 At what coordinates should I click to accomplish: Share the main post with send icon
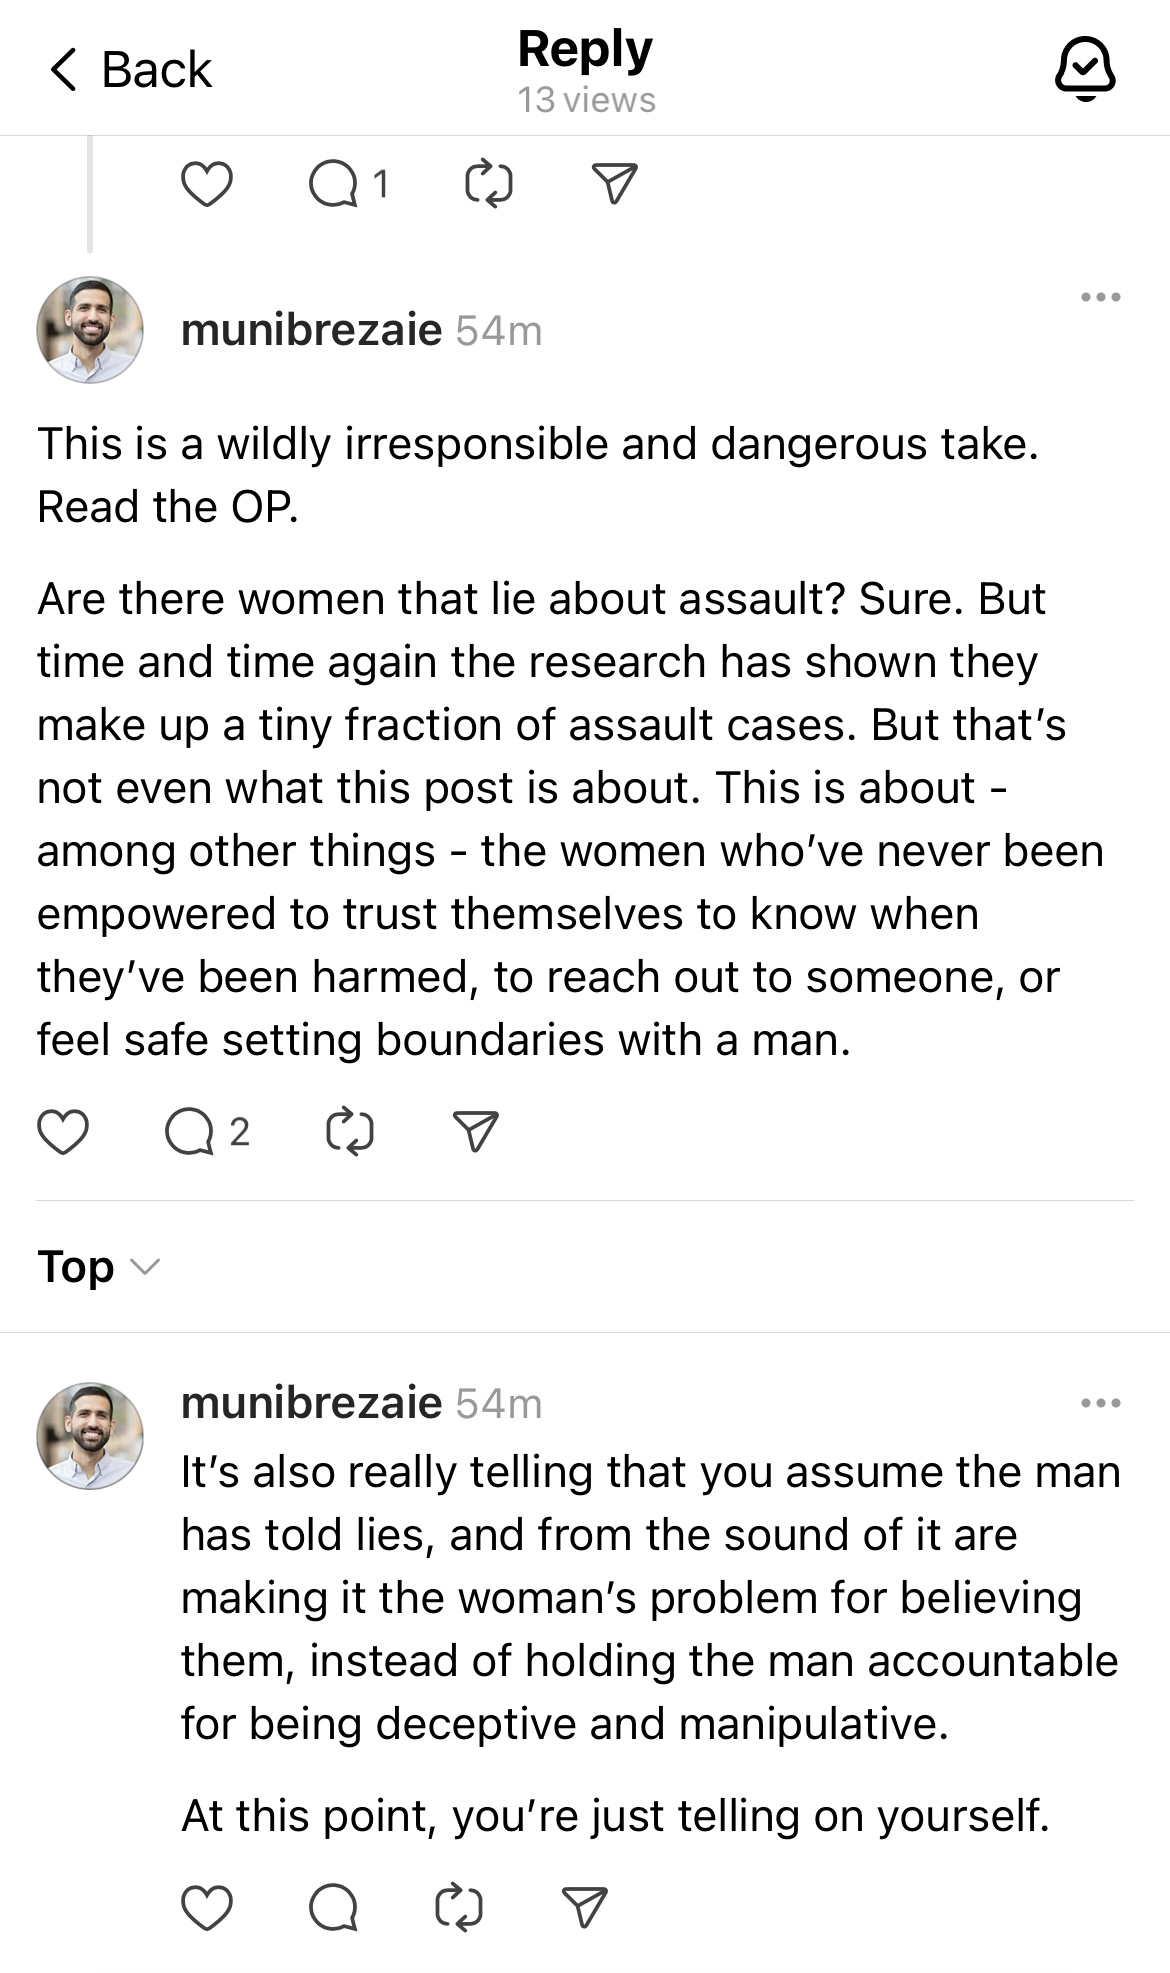(x=475, y=1132)
